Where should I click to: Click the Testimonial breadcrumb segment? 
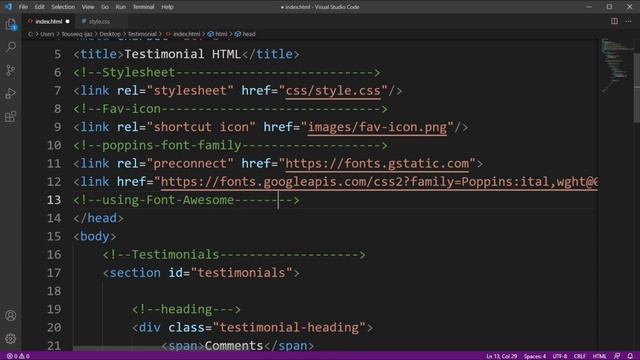click(x=142, y=34)
